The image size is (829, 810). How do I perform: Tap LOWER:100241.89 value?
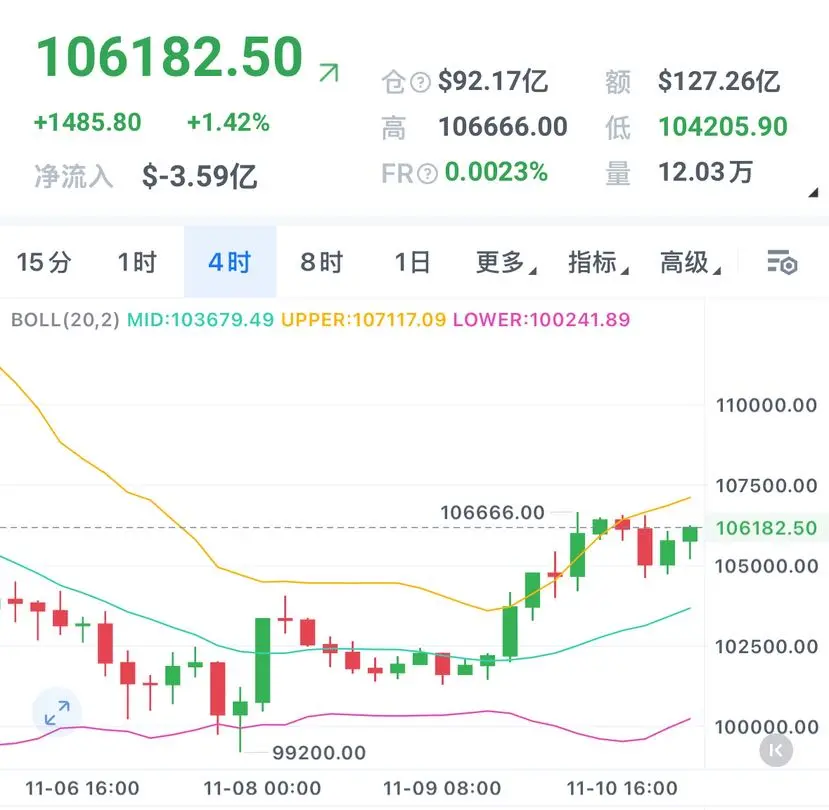541,319
